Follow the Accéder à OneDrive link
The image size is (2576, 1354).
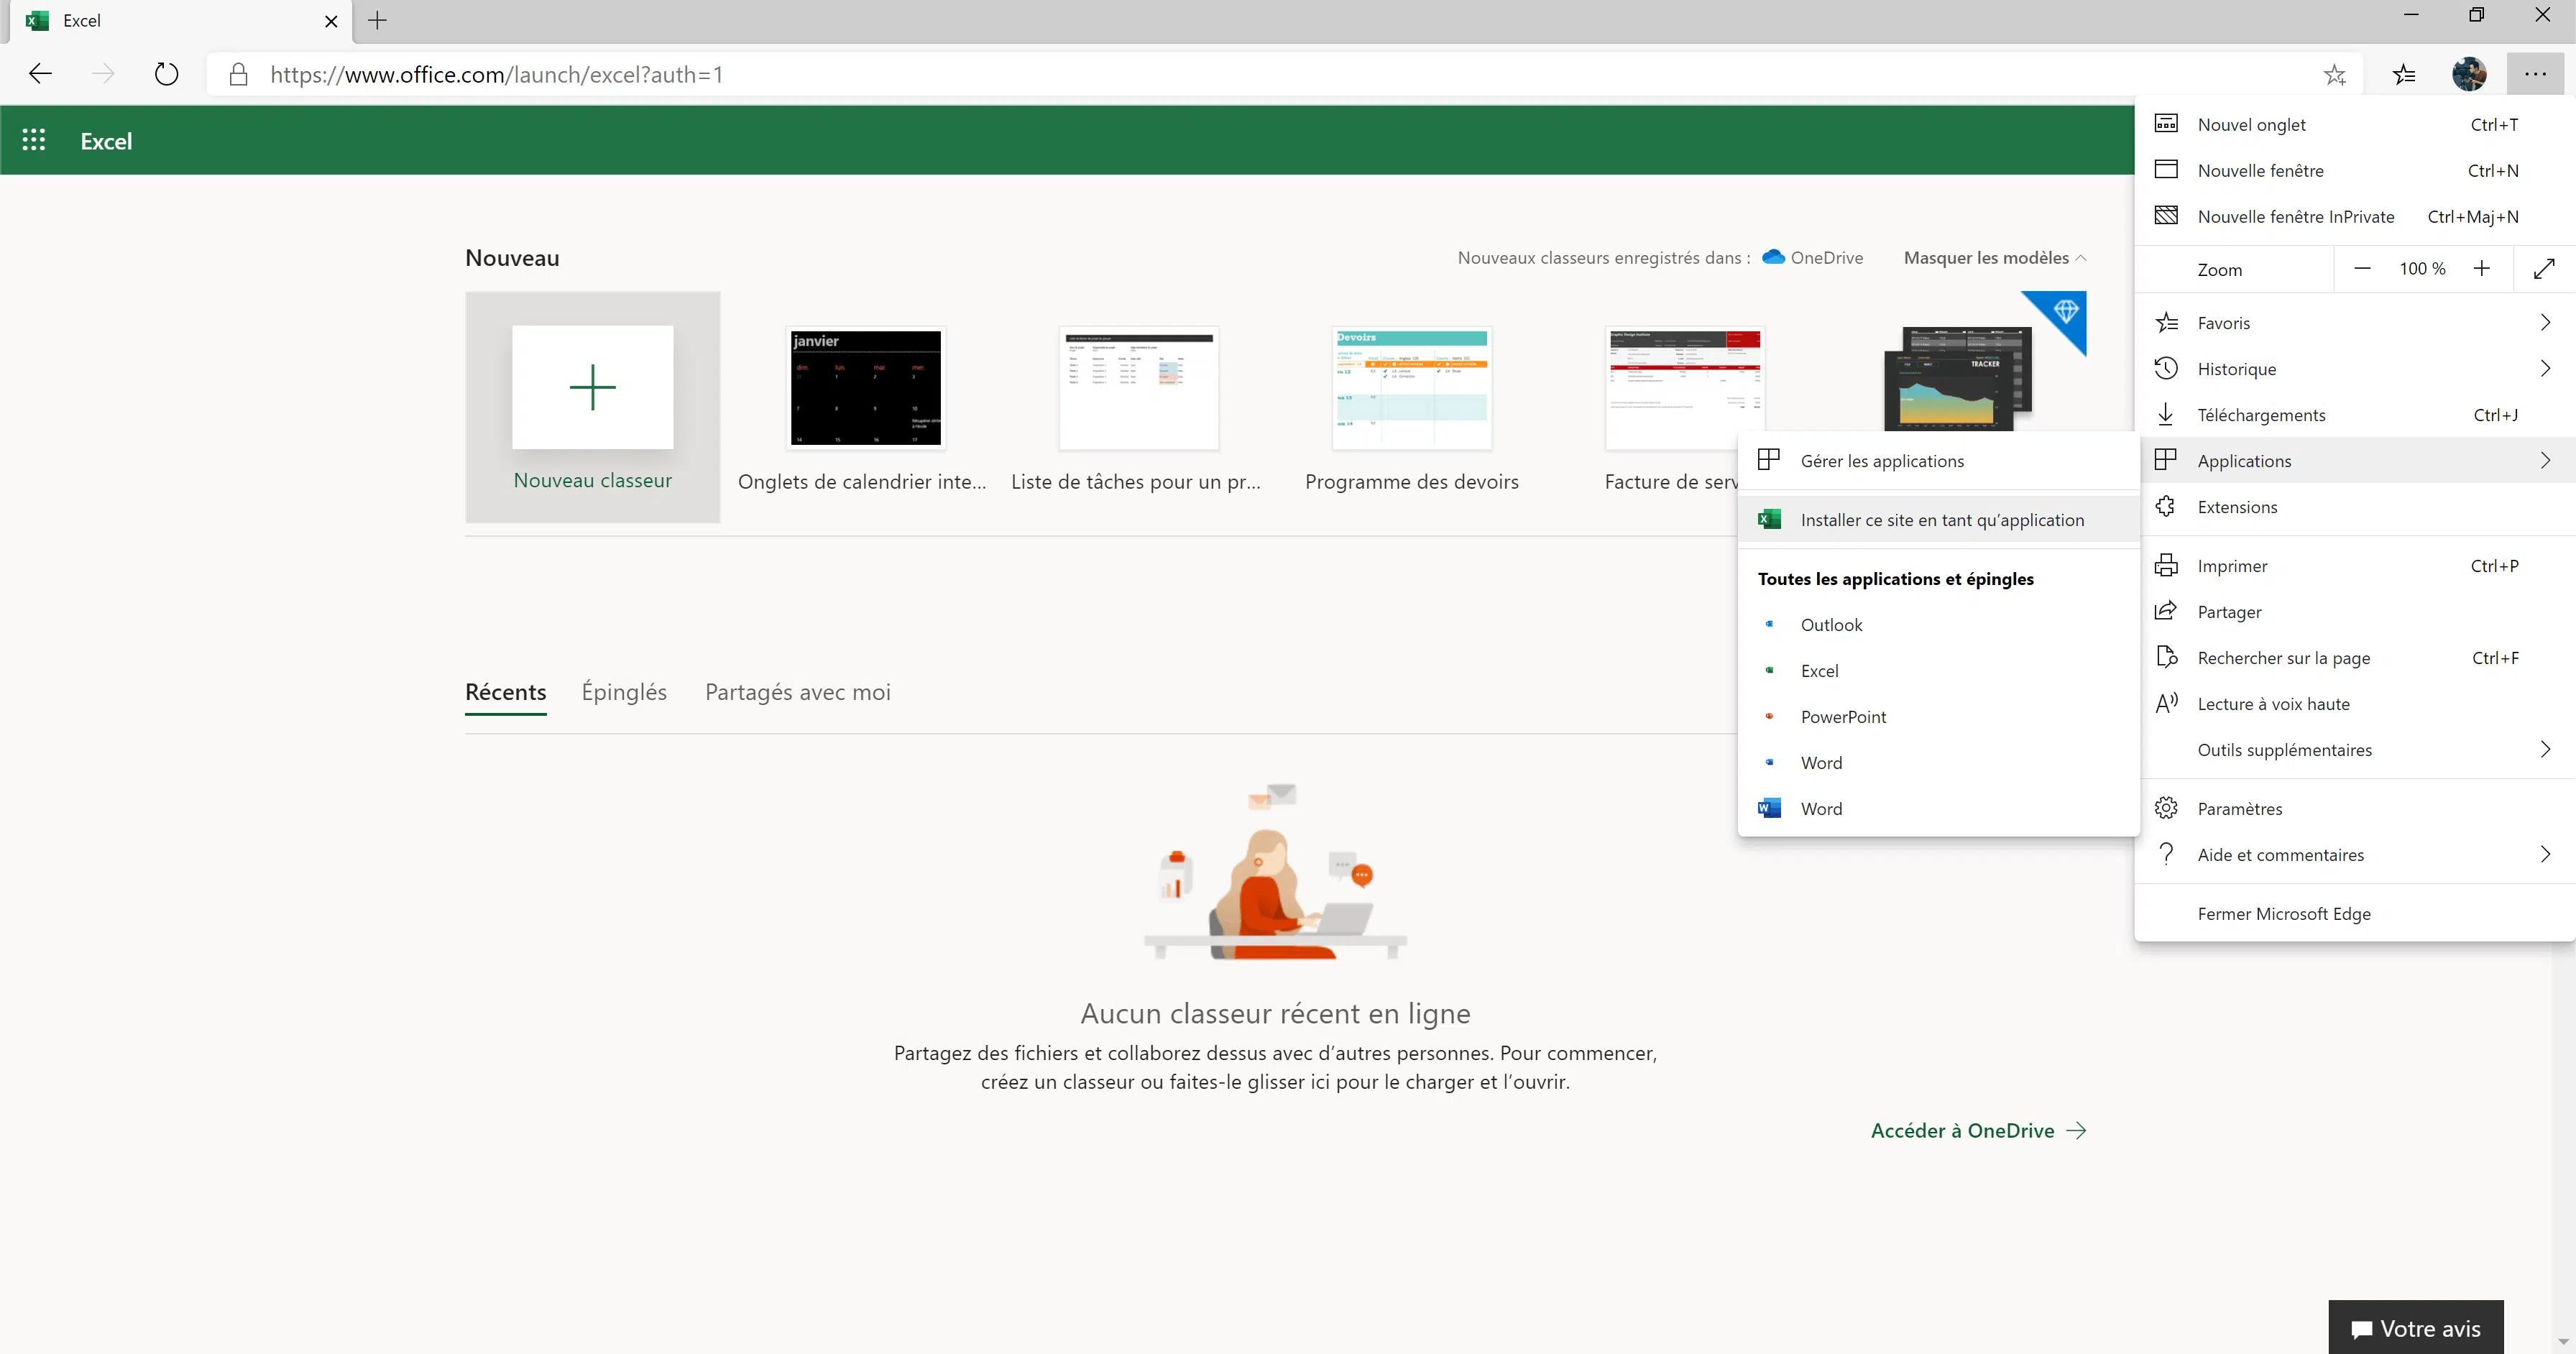[1978, 1130]
